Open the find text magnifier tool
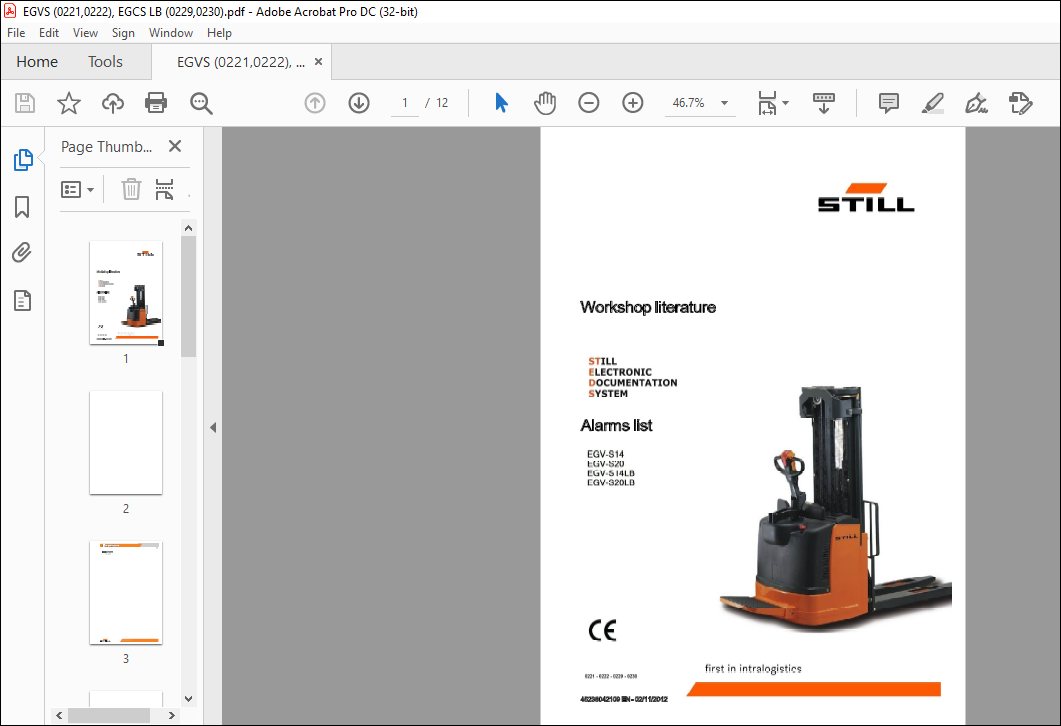The image size is (1061, 726). pos(201,103)
